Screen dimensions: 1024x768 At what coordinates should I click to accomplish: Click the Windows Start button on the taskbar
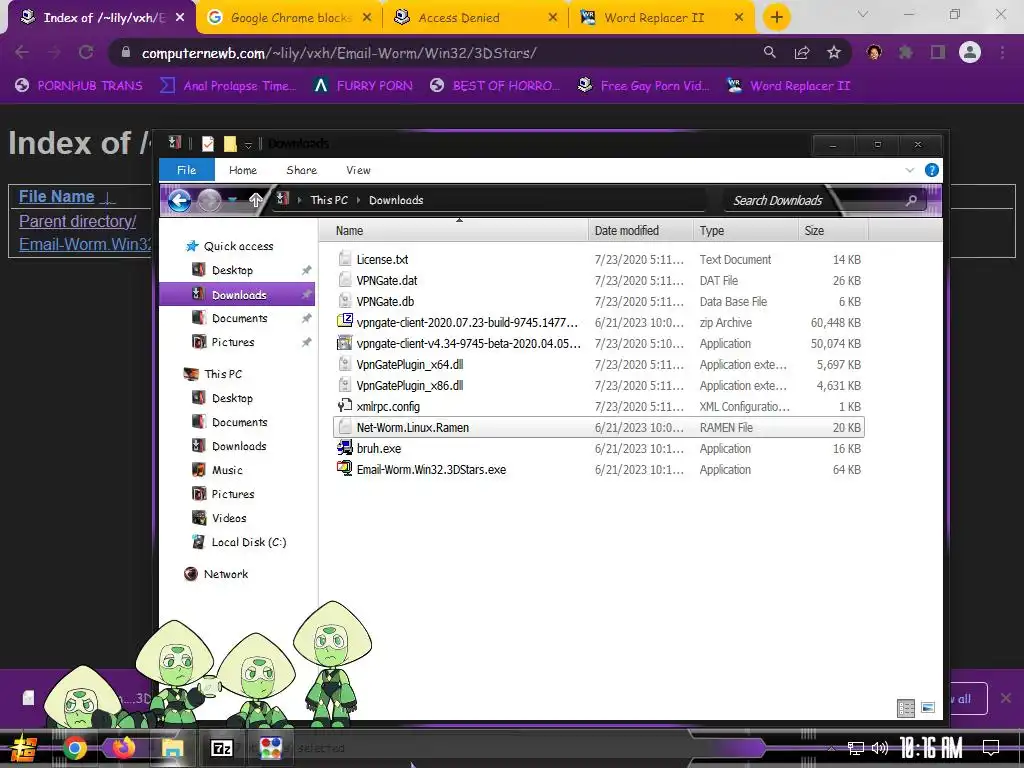[24, 748]
